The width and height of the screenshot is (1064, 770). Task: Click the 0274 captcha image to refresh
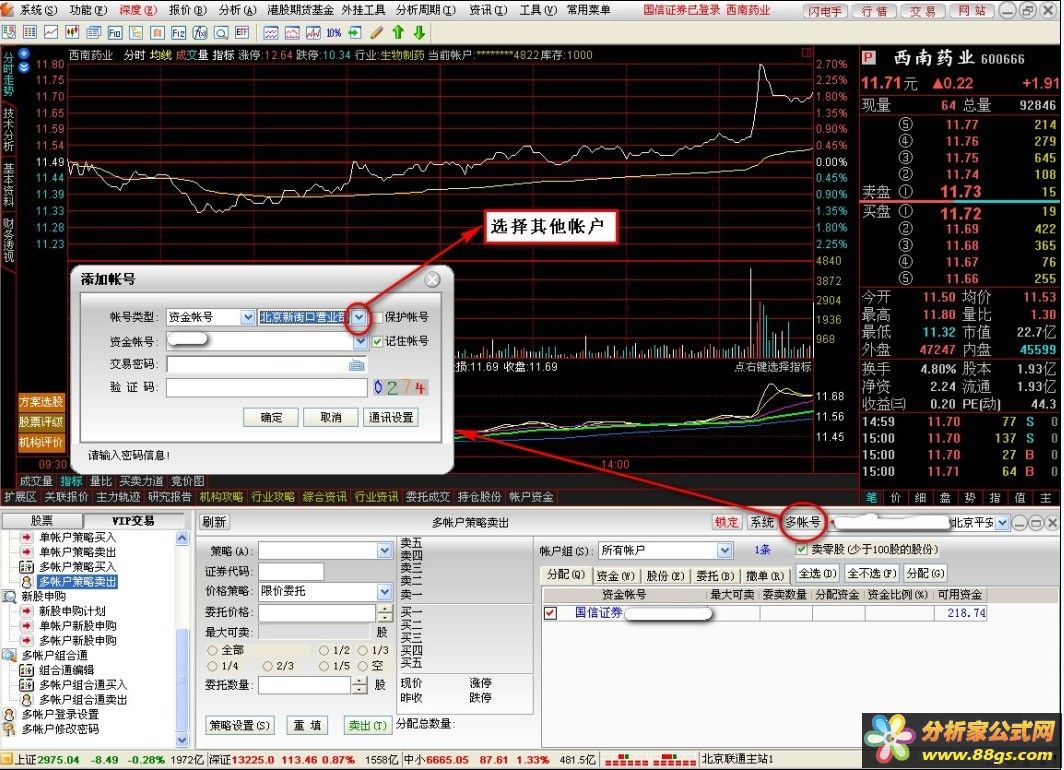click(x=400, y=387)
